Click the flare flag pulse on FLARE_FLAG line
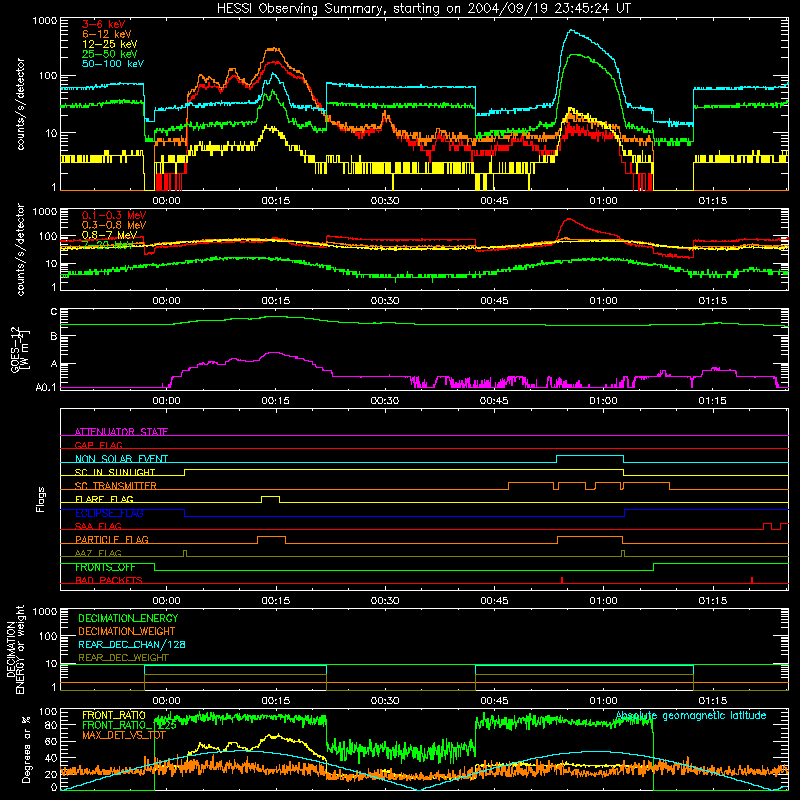 (270, 497)
